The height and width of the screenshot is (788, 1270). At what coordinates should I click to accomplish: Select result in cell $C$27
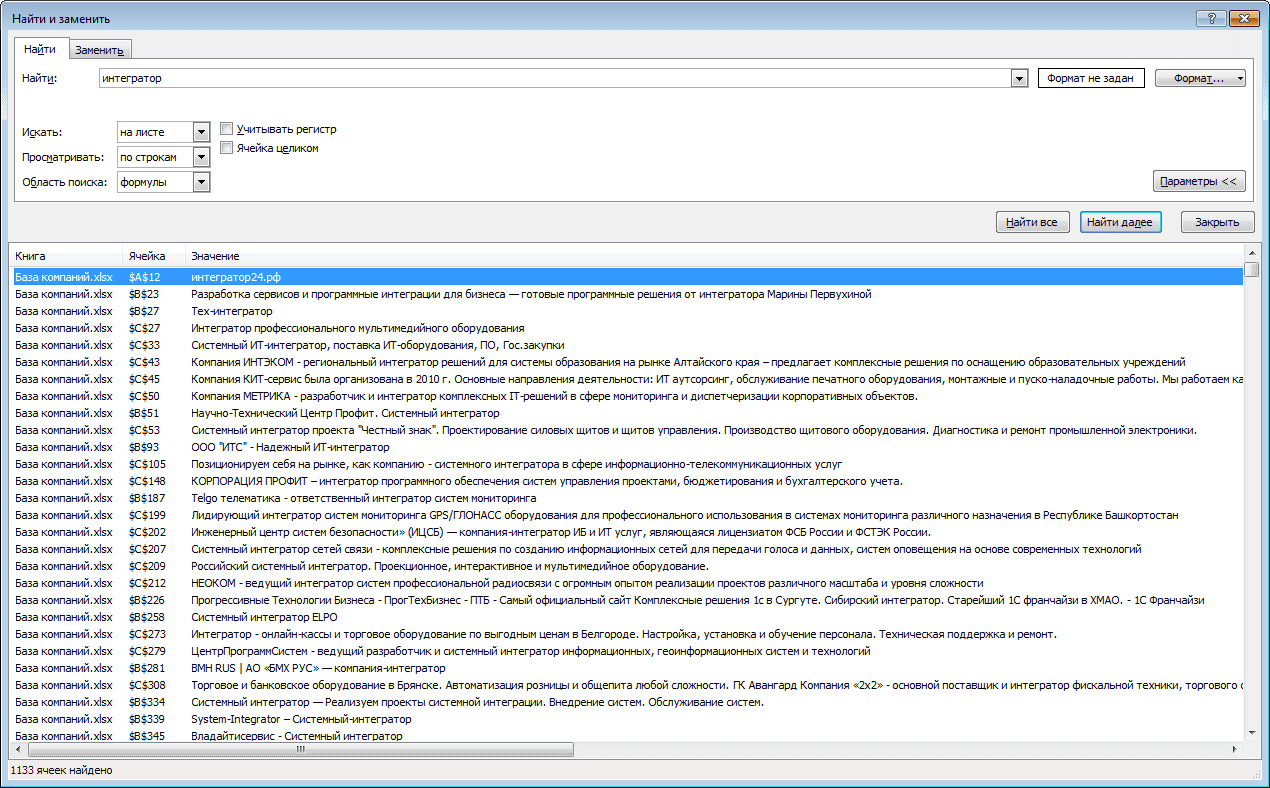(x=626, y=328)
